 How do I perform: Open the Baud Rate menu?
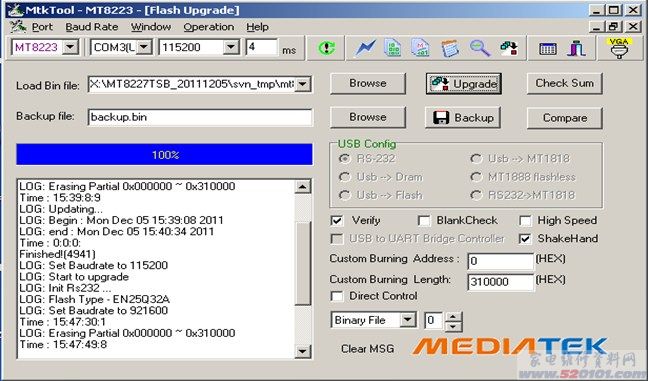pyautogui.click(x=92, y=27)
